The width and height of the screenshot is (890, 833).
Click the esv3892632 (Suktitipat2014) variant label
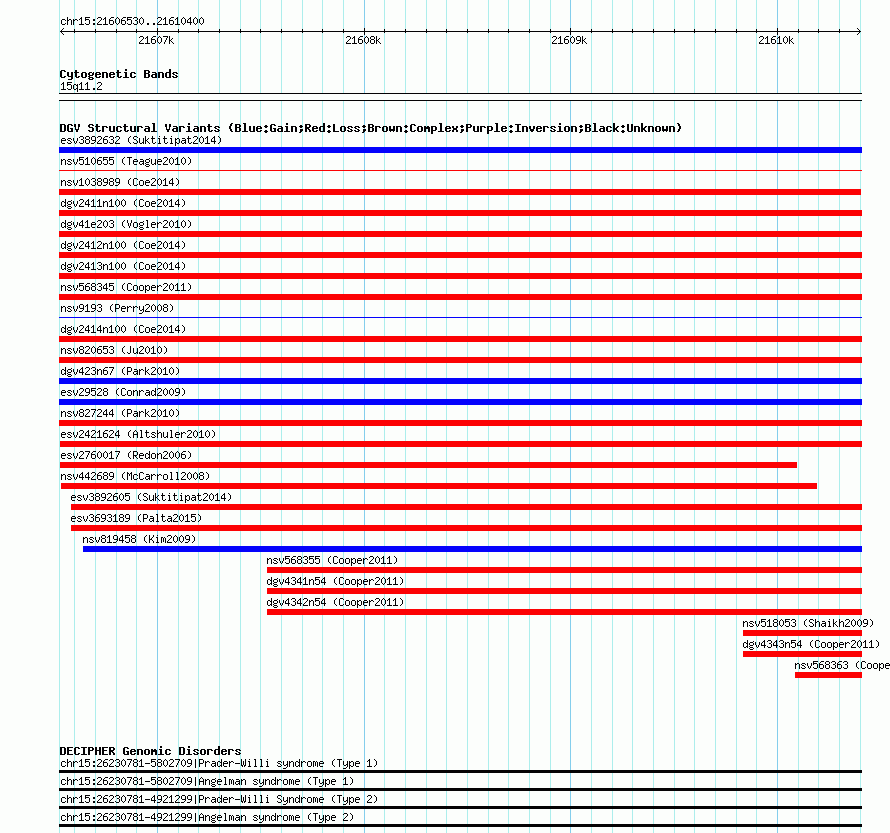[x=141, y=140]
